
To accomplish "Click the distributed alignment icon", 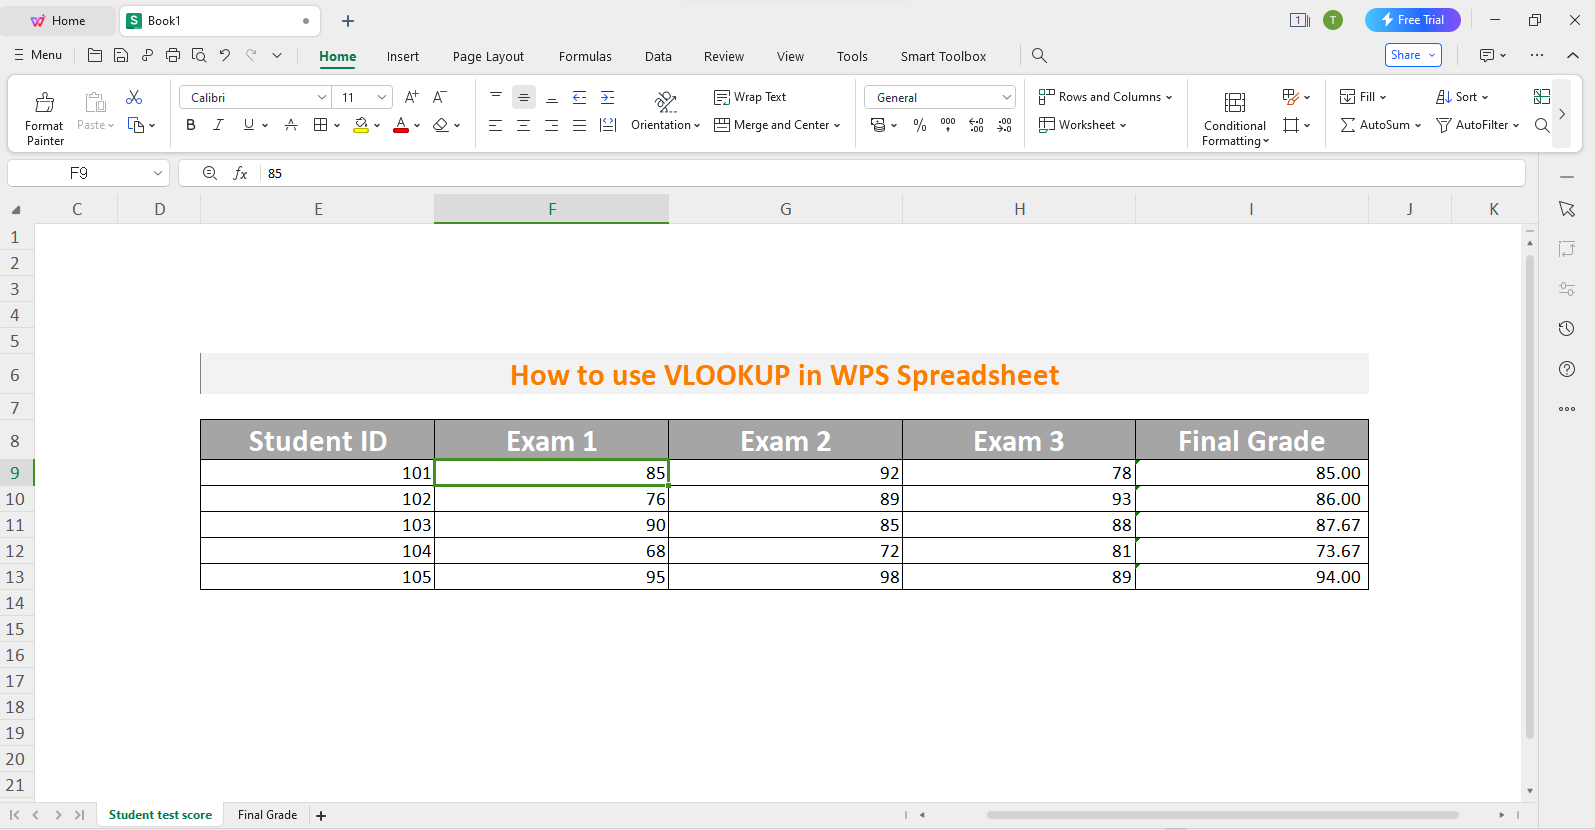I will tap(607, 125).
